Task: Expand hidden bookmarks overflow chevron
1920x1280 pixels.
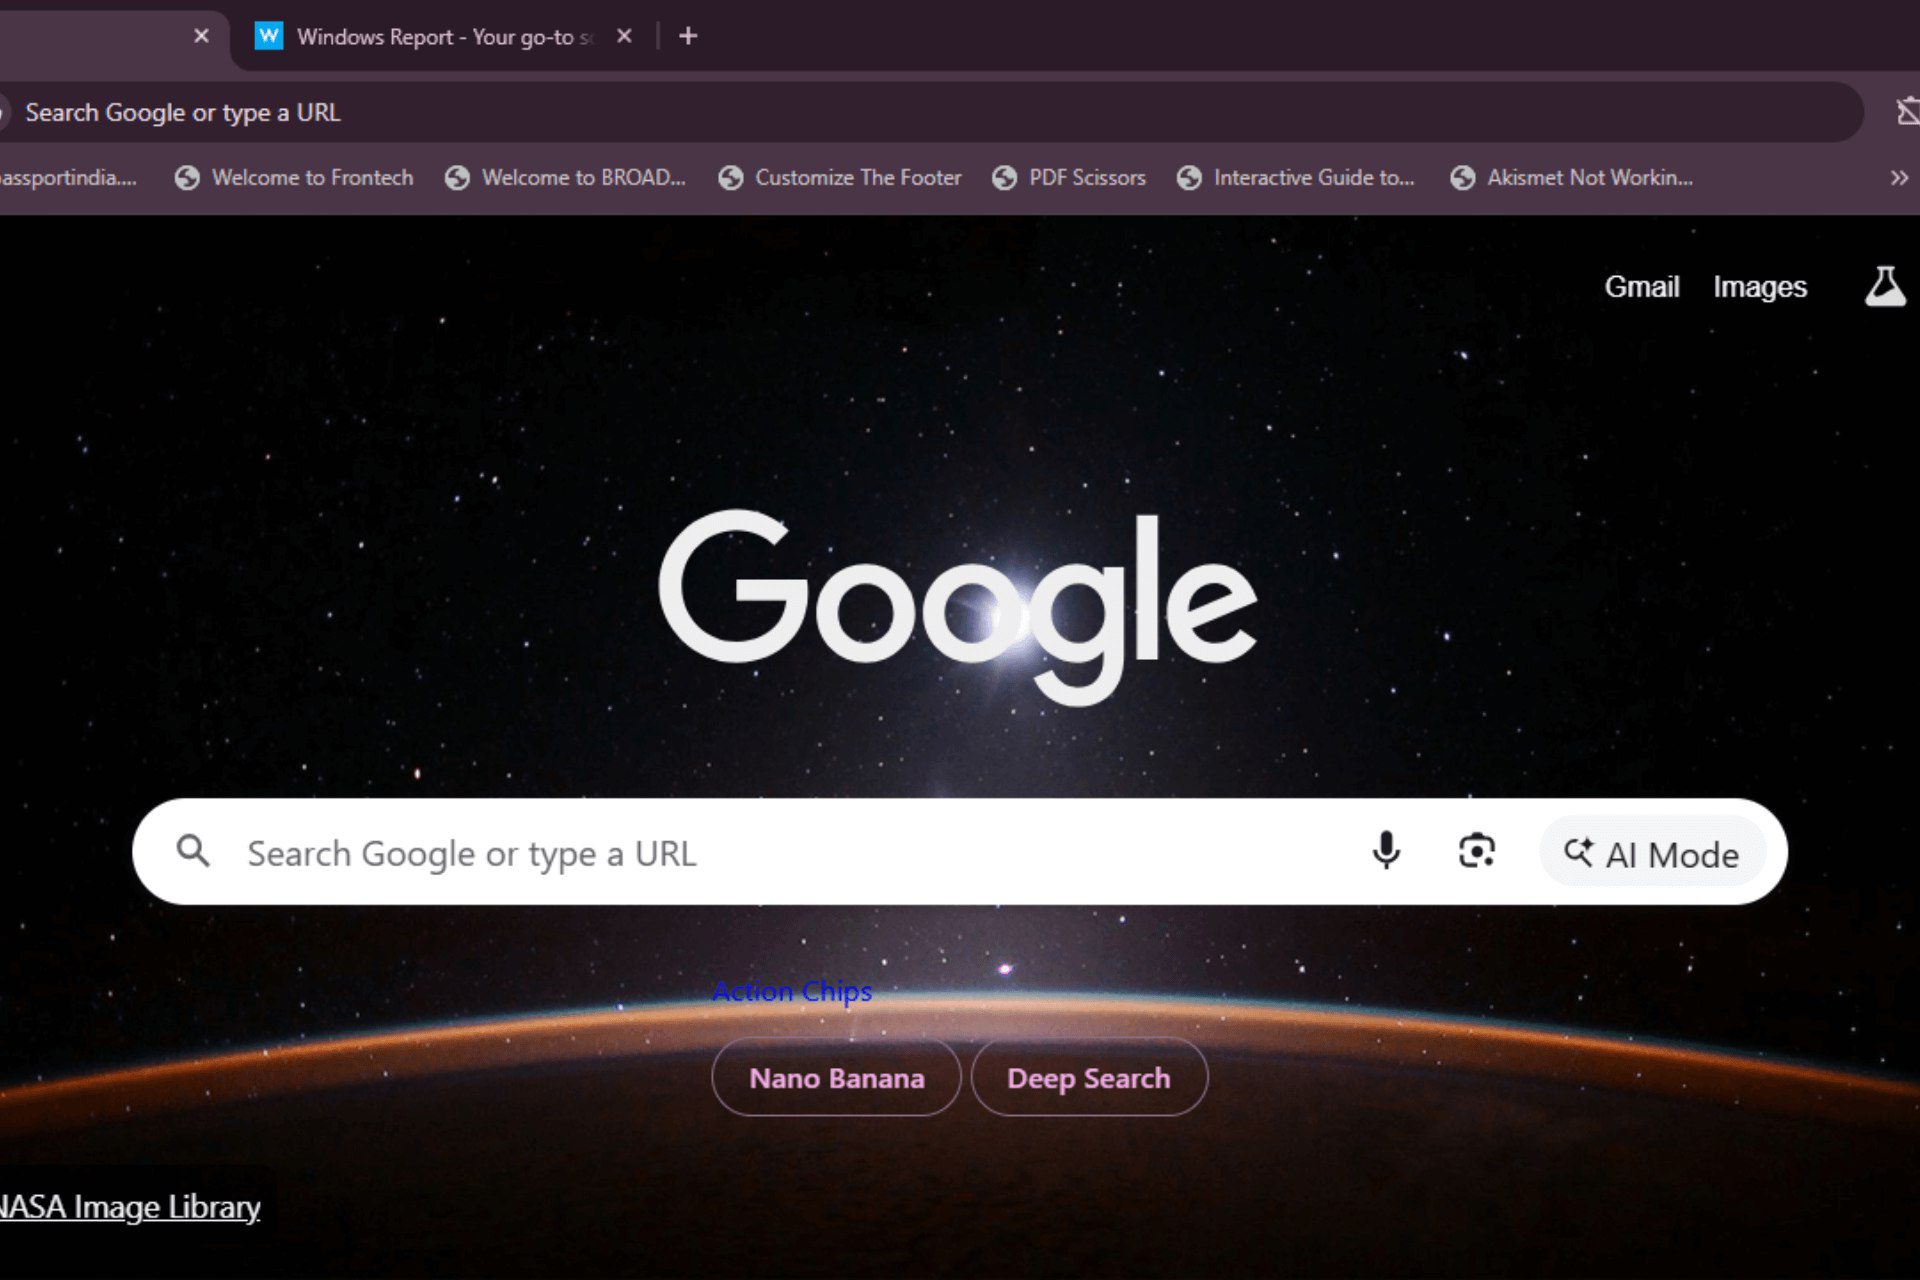Action: click(1898, 178)
